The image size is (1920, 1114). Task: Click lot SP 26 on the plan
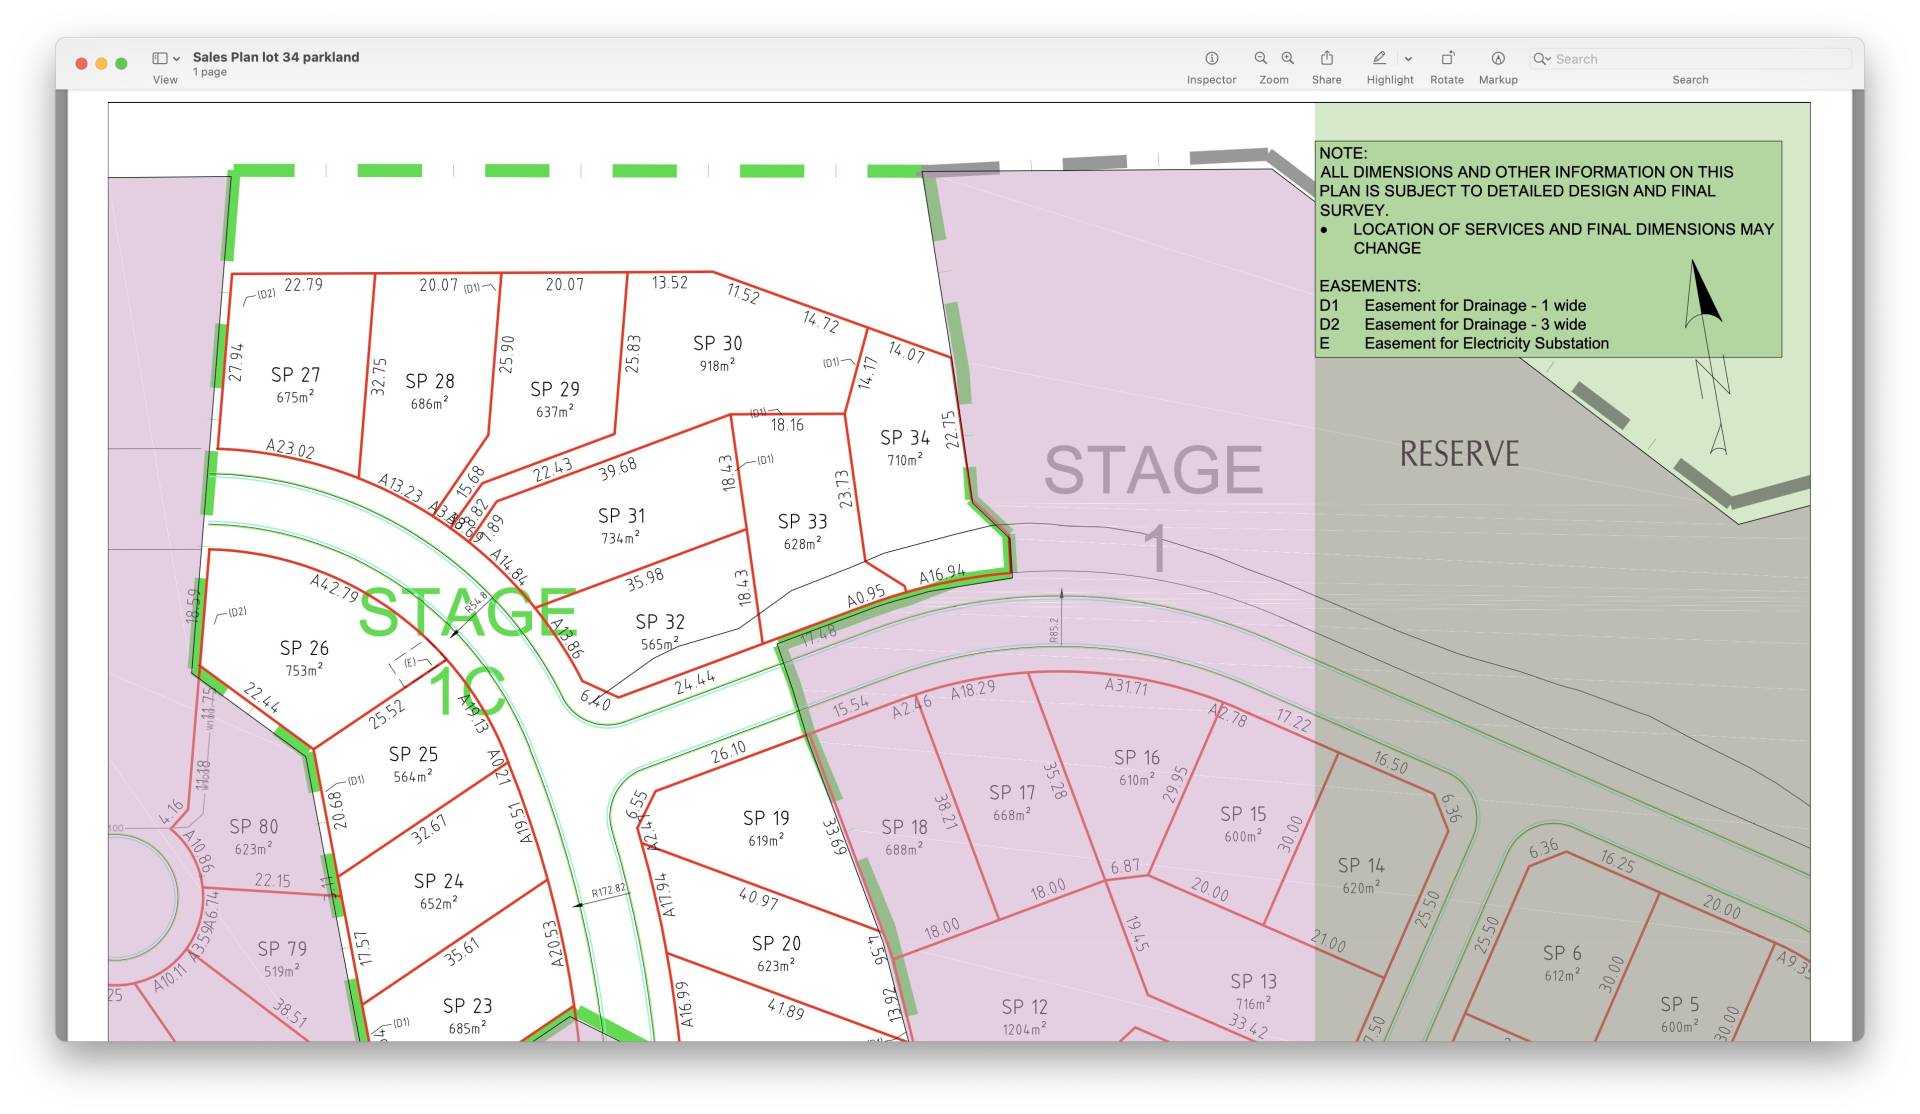coord(304,648)
